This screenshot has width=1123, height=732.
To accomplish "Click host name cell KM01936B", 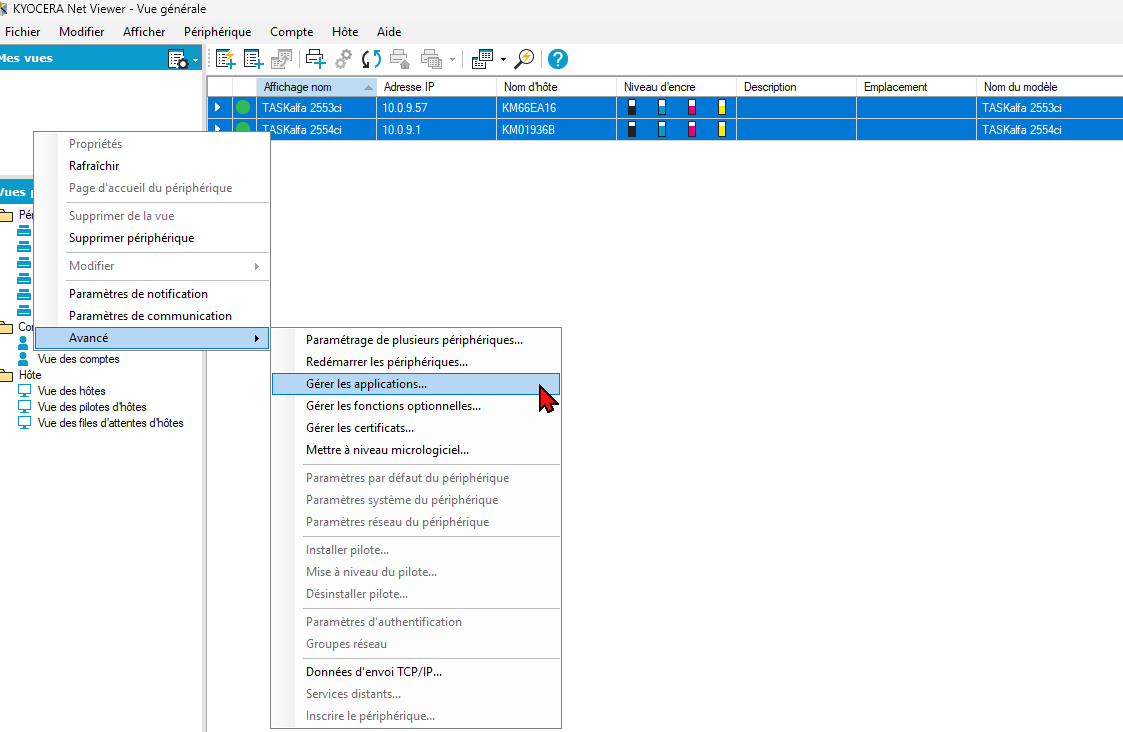I will pyautogui.click(x=556, y=130).
